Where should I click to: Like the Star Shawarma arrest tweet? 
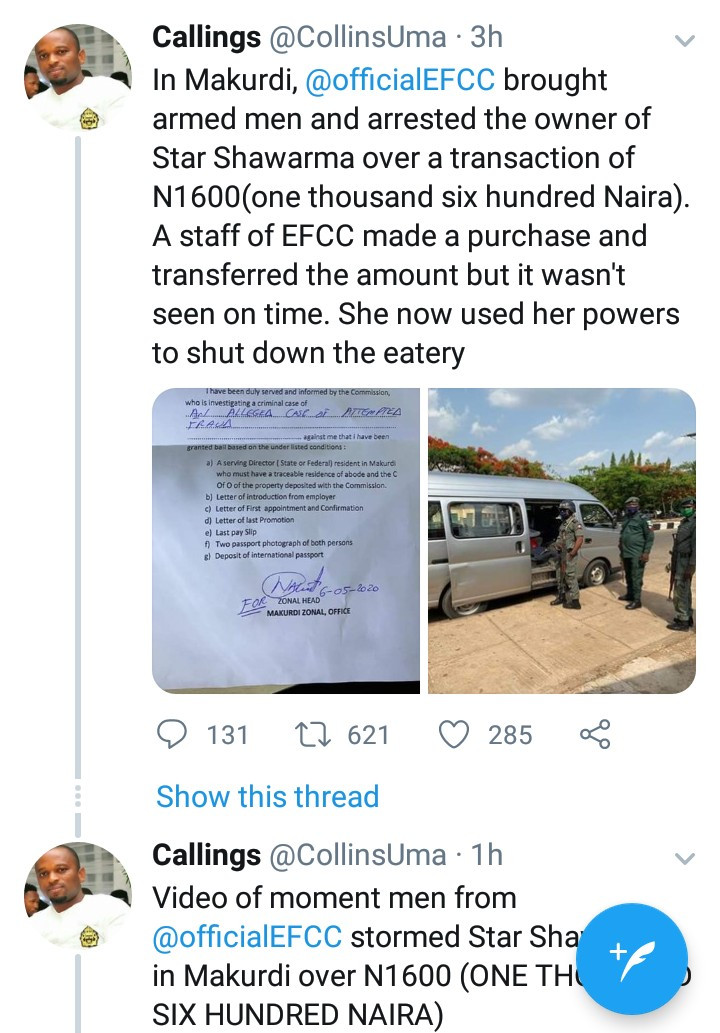pyautogui.click(x=455, y=735)
